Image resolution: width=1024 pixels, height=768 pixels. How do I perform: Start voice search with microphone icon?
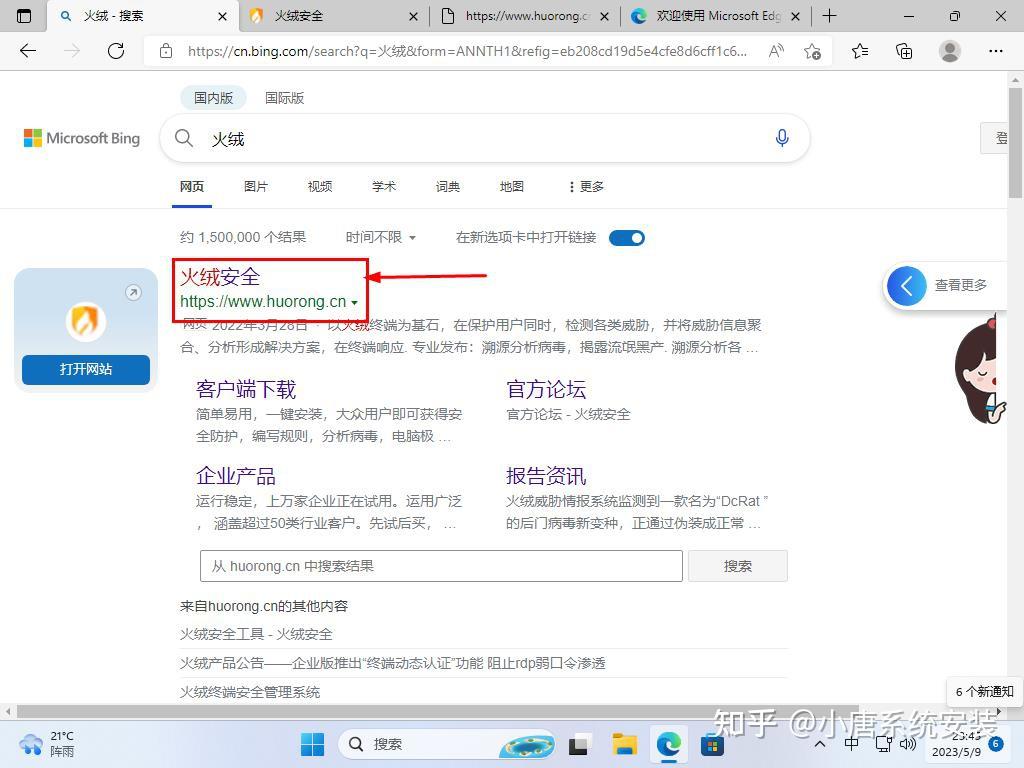pos(782,138)
